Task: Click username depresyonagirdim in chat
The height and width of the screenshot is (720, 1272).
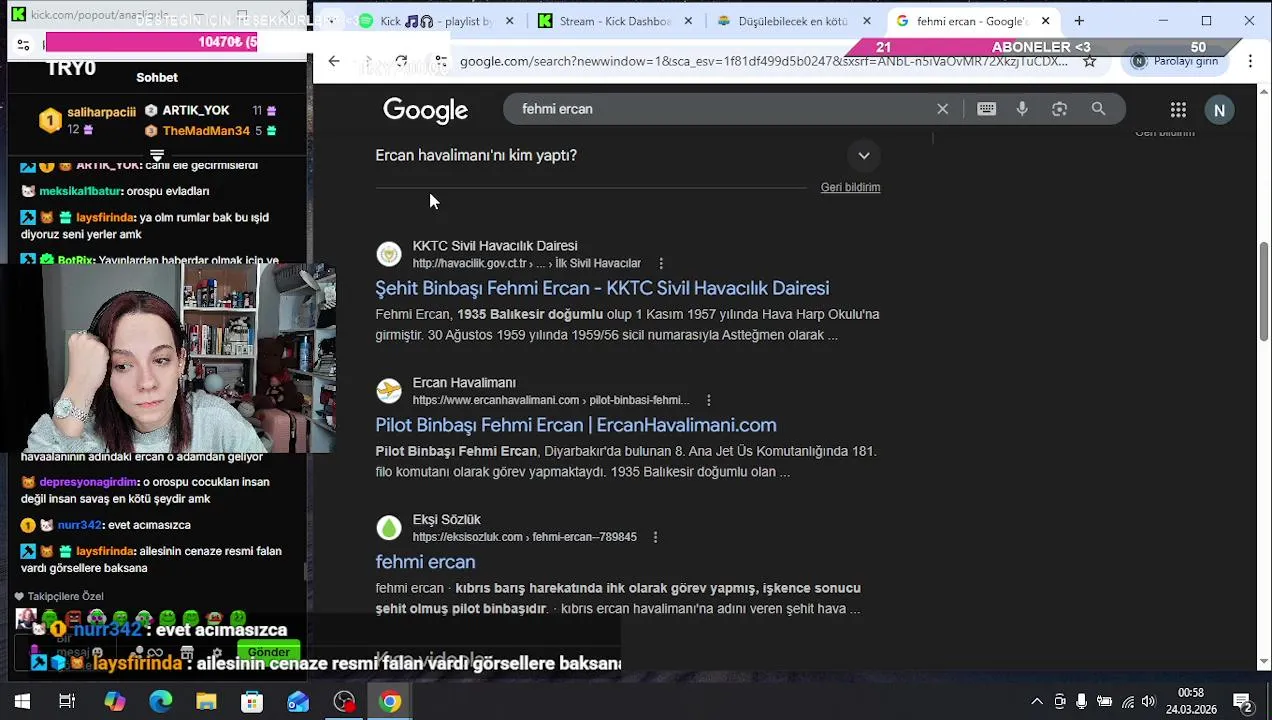Action: [88, 482]
